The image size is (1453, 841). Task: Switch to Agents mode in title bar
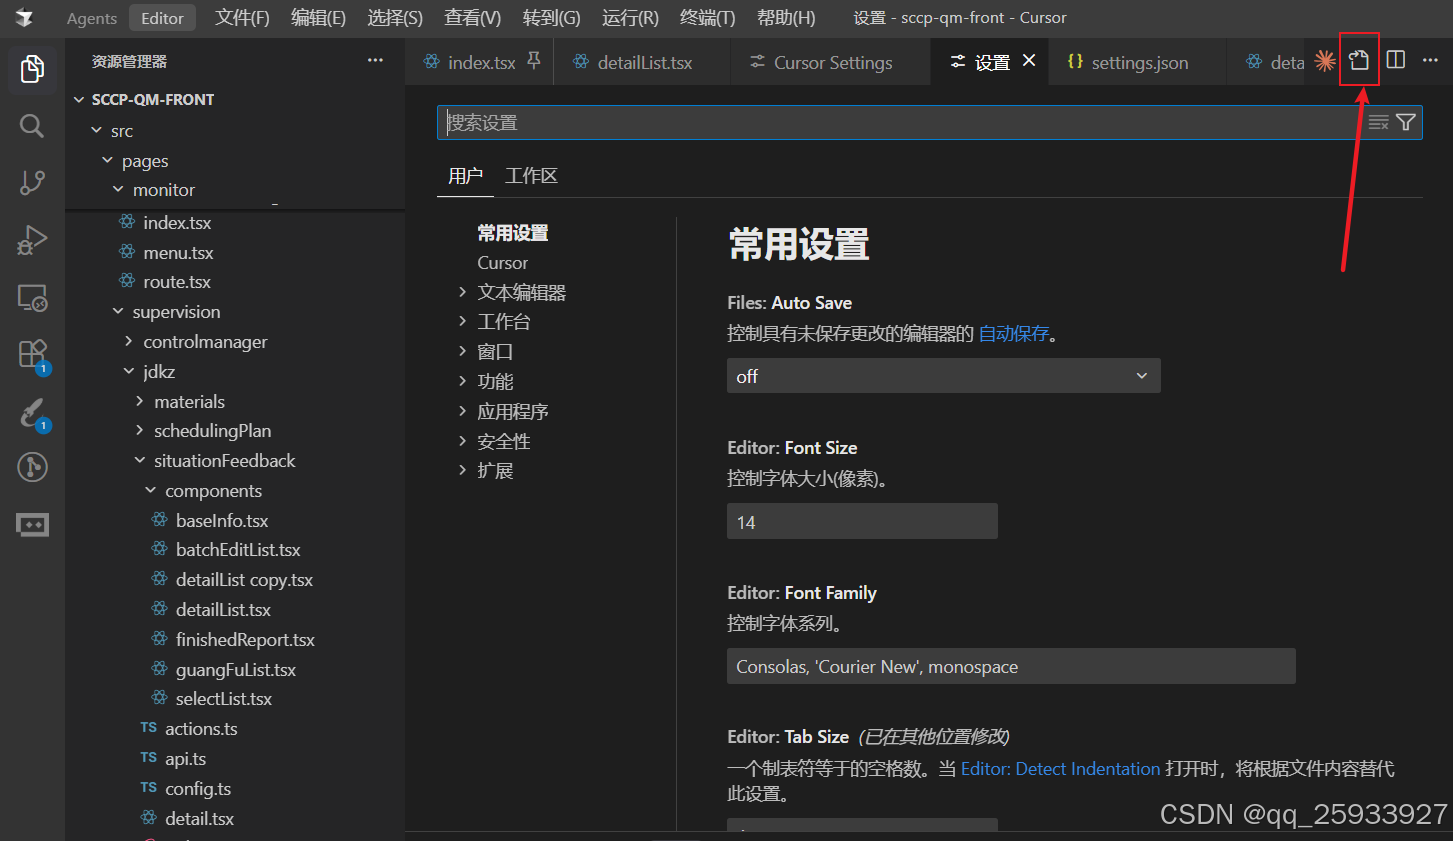tap(92, 18)
